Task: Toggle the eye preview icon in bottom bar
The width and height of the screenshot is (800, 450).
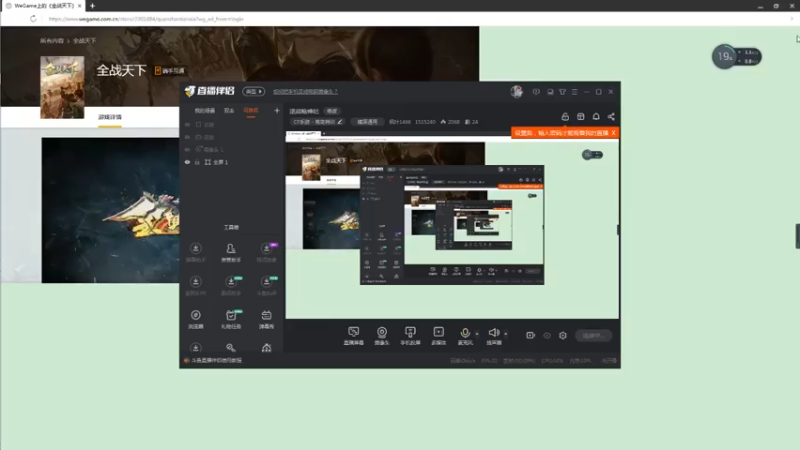Action: coord(547,335)
